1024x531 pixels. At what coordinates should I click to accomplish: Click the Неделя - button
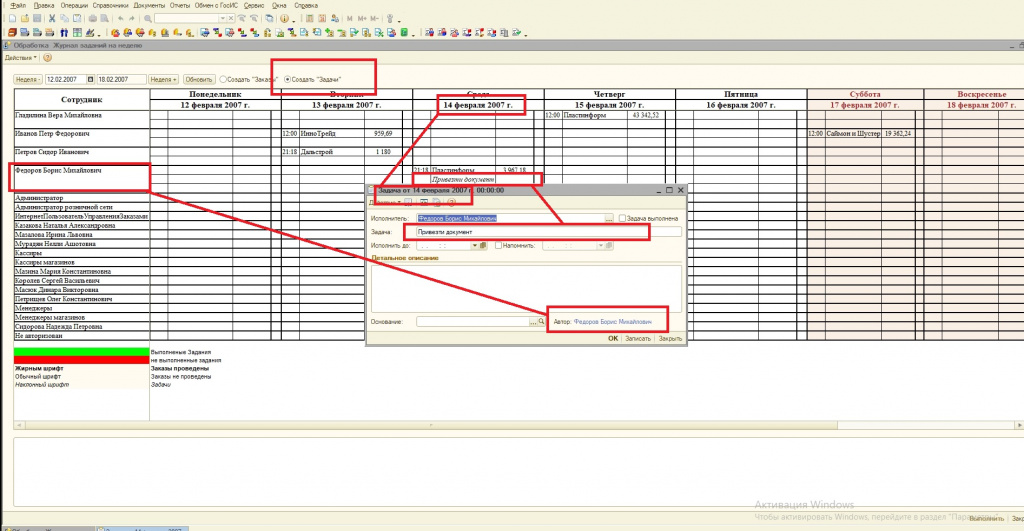click(28, 79)
